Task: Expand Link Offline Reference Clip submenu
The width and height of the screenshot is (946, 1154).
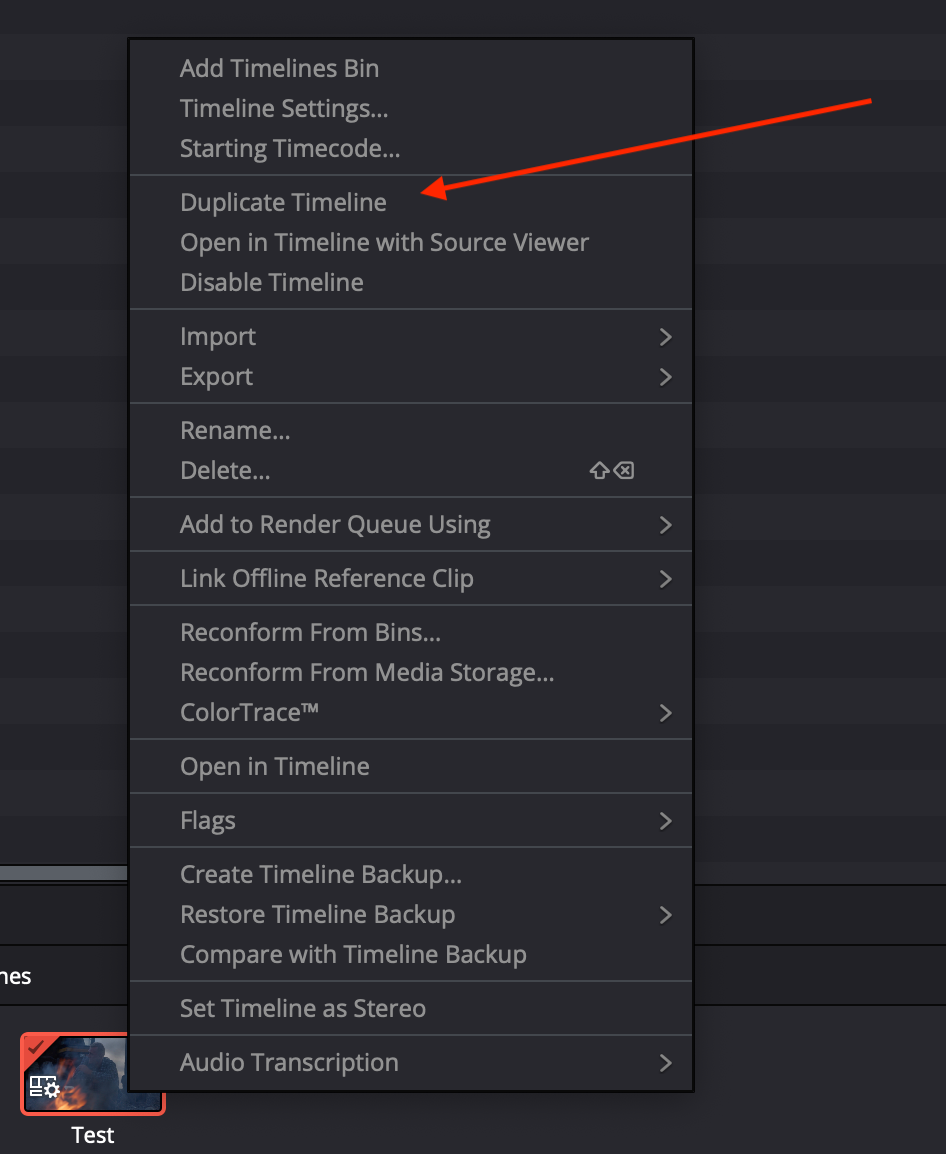Action: [x=411, y=578]
